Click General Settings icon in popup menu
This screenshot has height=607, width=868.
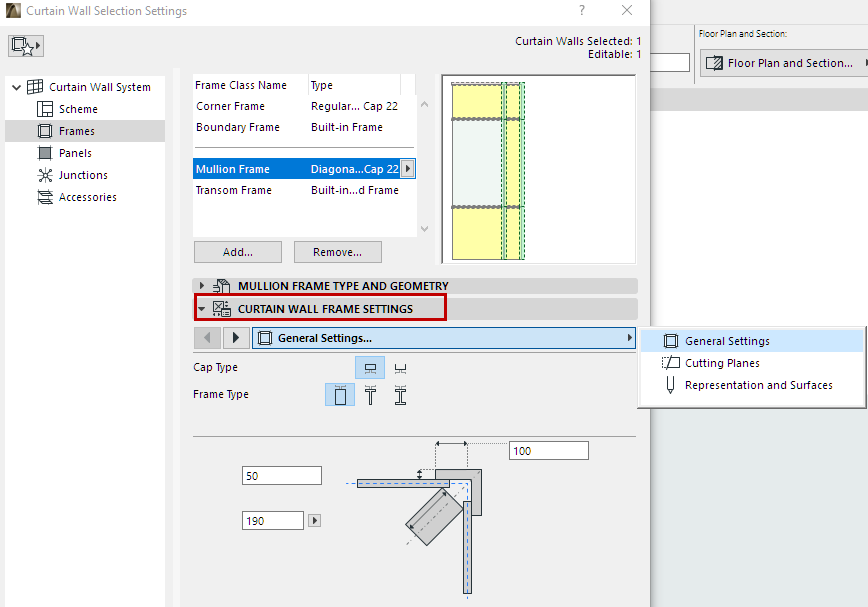[670, 341]
